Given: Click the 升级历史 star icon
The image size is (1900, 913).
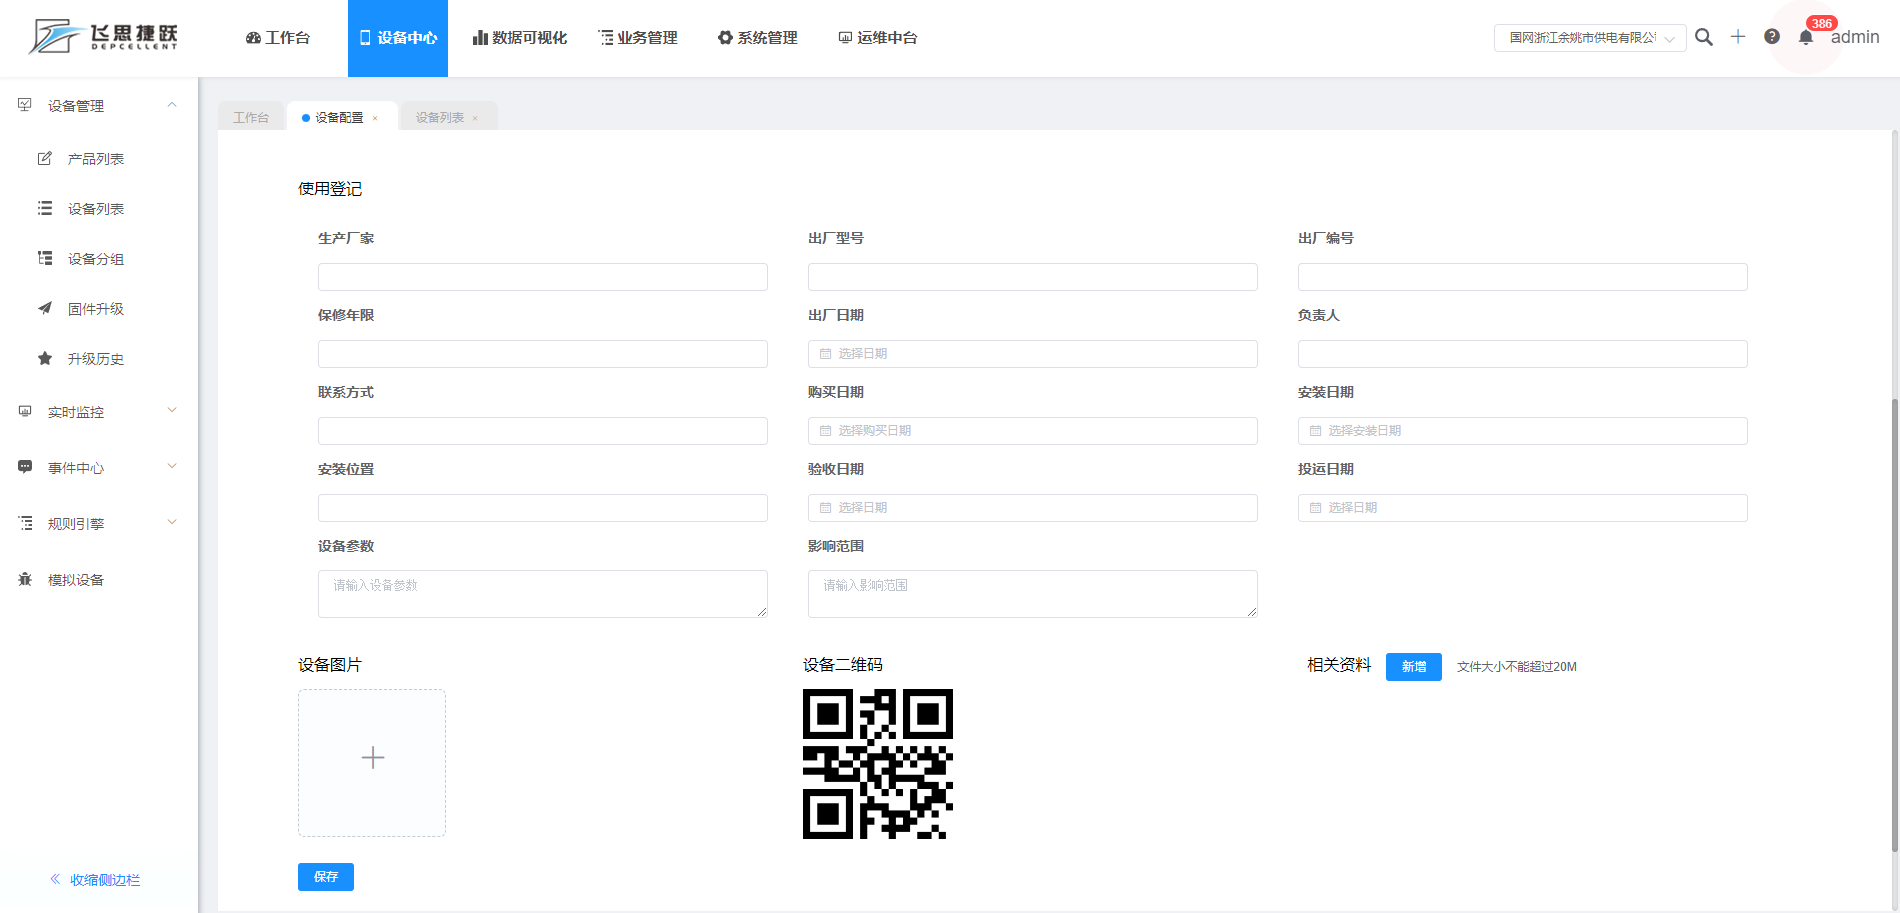Looking at the screenshot, I should (45, 359).
